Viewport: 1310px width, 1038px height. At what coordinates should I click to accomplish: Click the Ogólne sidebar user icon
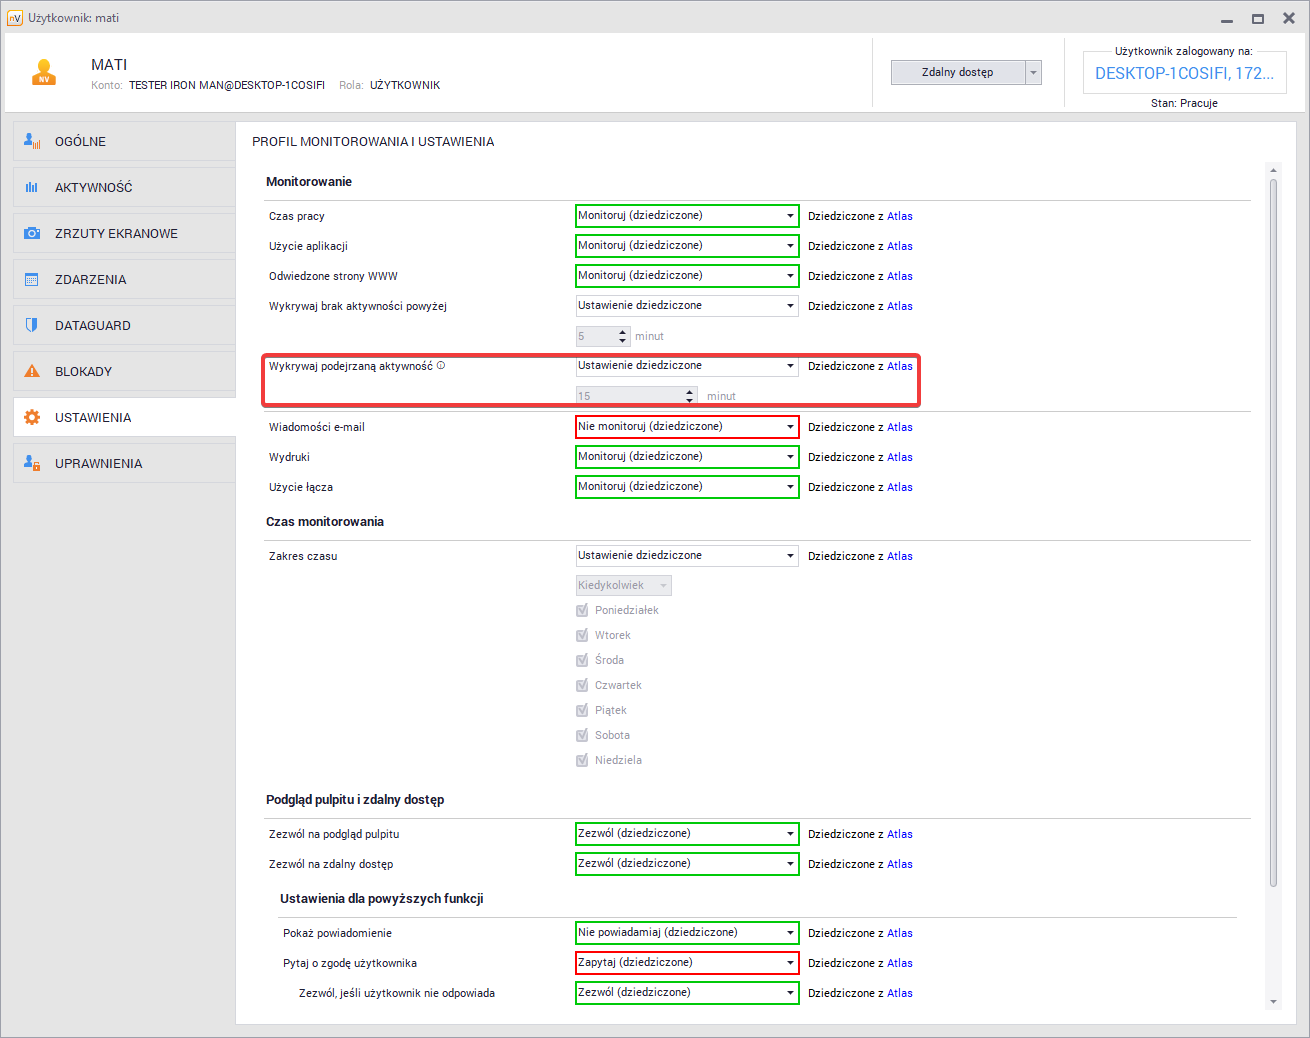[x=32, y=141]
